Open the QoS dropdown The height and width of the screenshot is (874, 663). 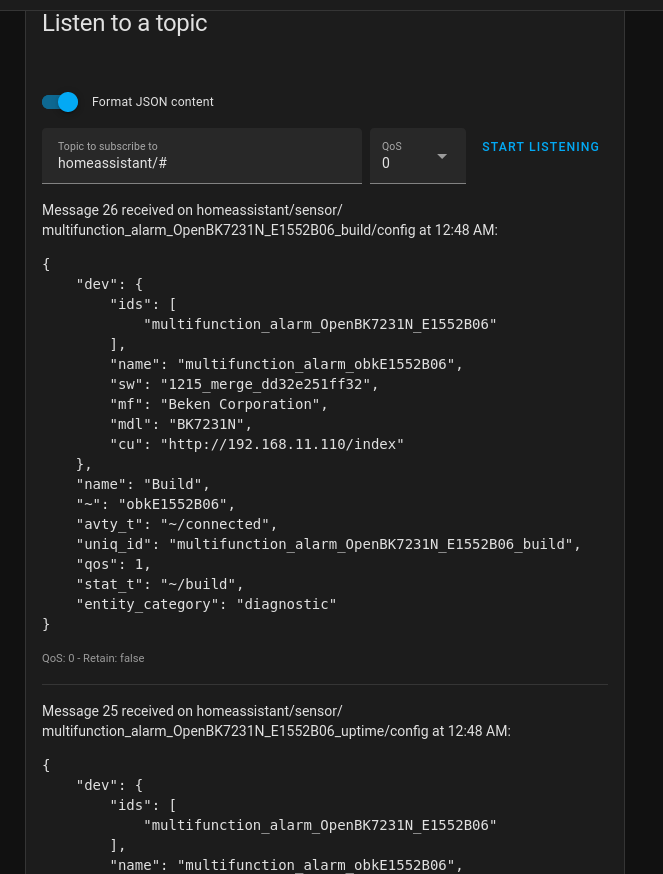click(x=418, y=156)
